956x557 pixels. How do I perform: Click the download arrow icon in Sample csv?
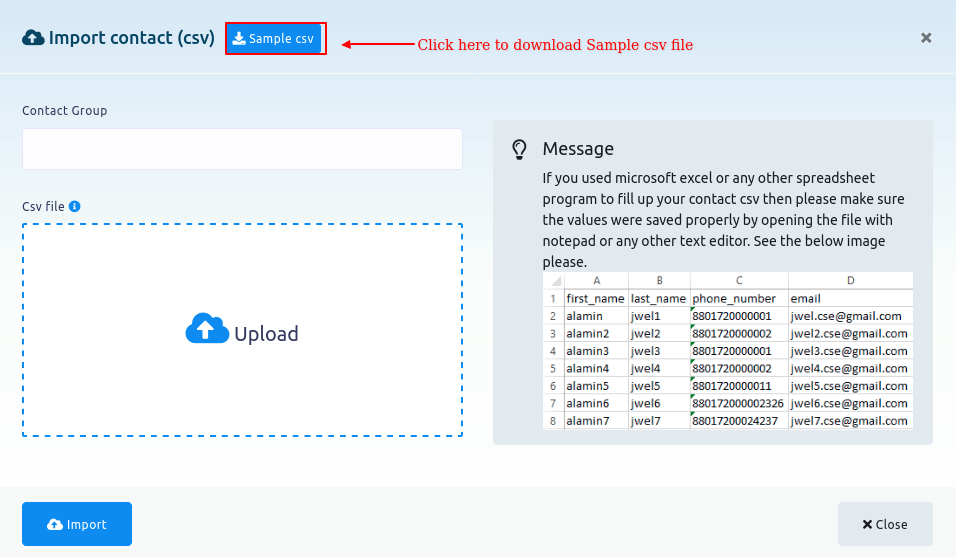[x=239, y=38]
